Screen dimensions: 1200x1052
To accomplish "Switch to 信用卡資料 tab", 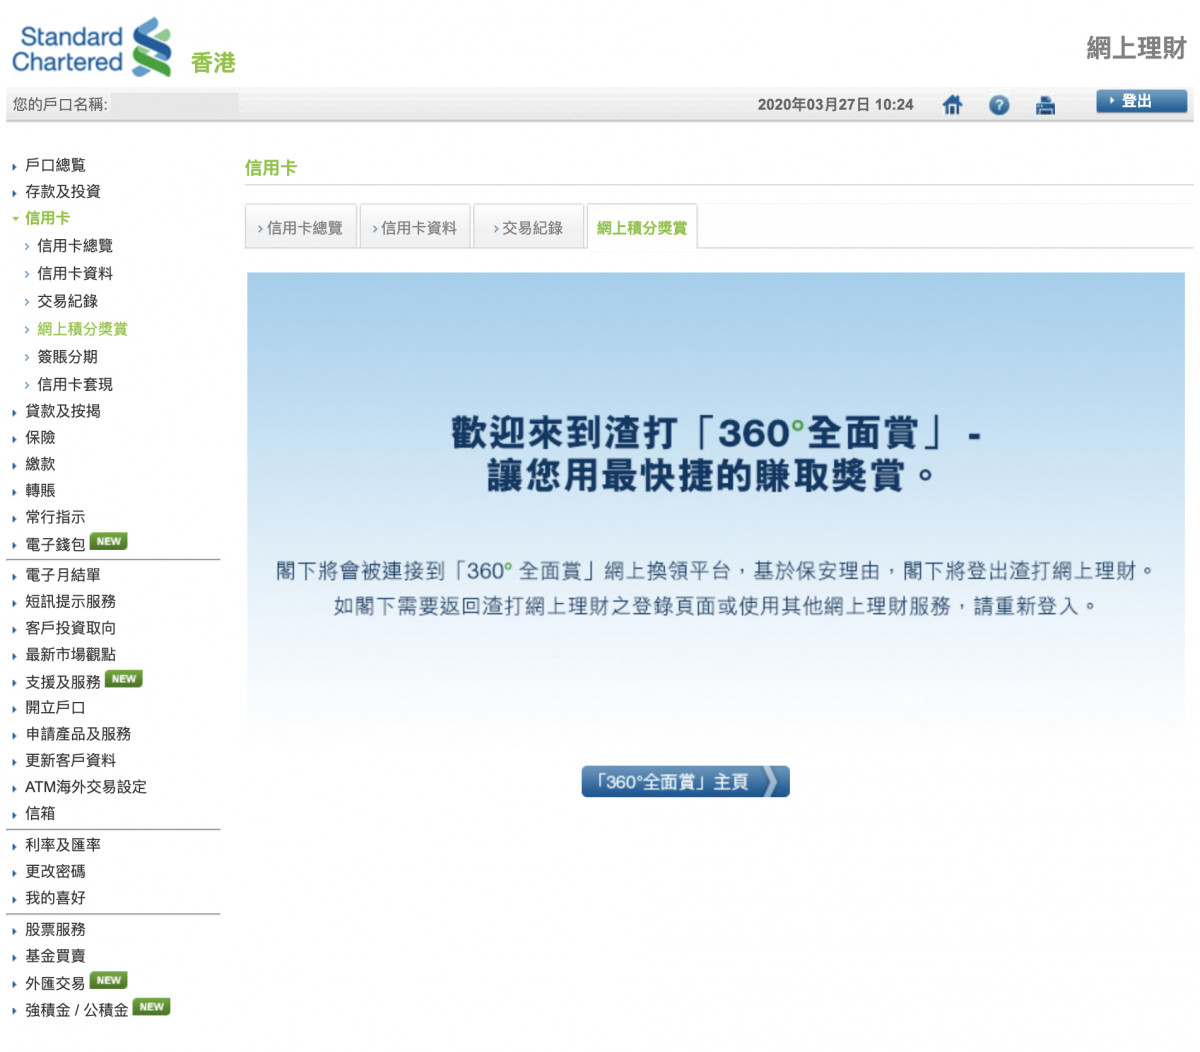I will pos(415,227).
